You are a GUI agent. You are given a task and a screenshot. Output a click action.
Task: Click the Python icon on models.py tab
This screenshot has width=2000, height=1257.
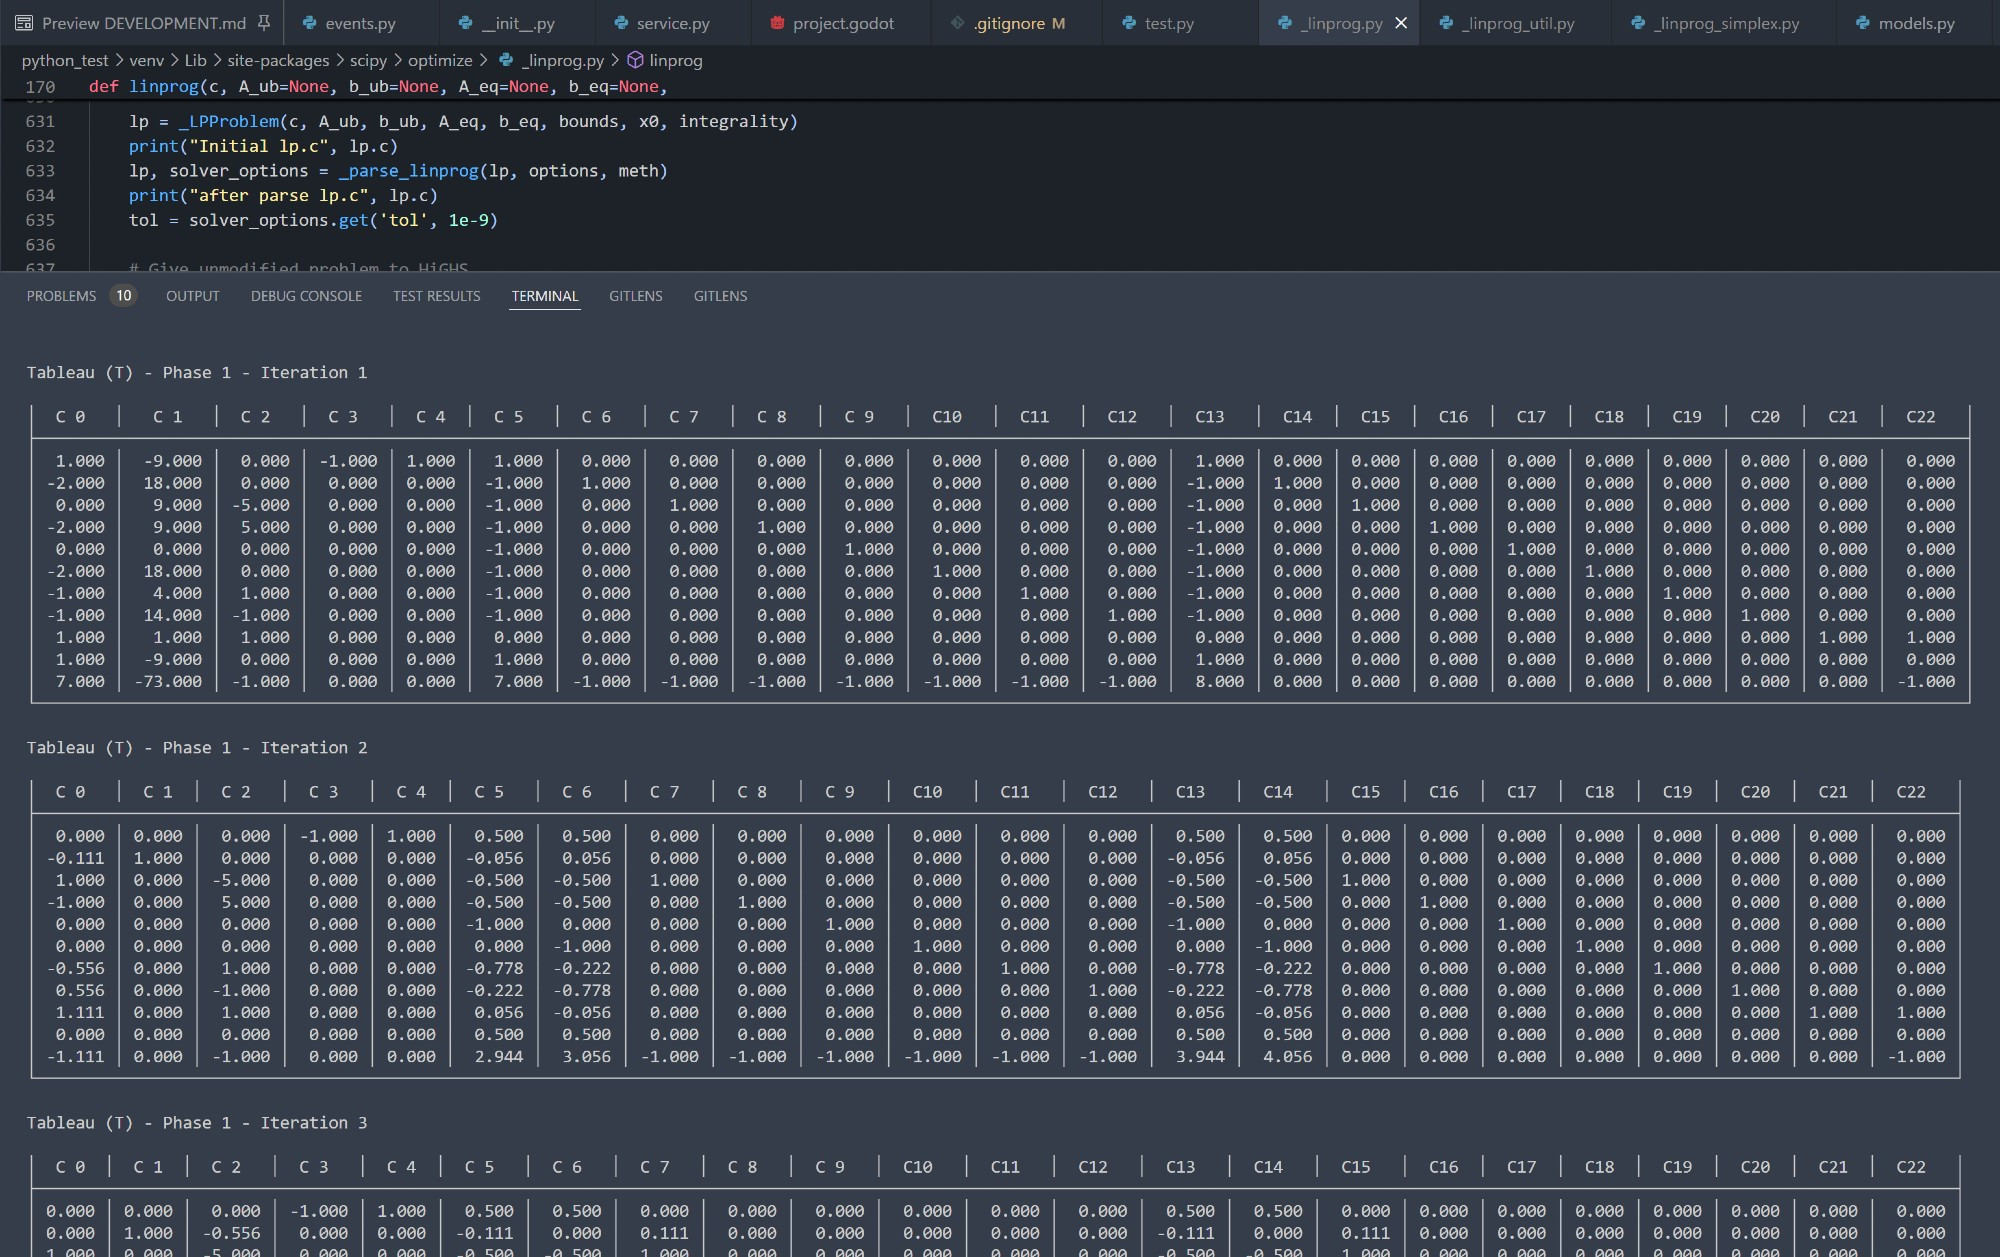click(1862, 23)
